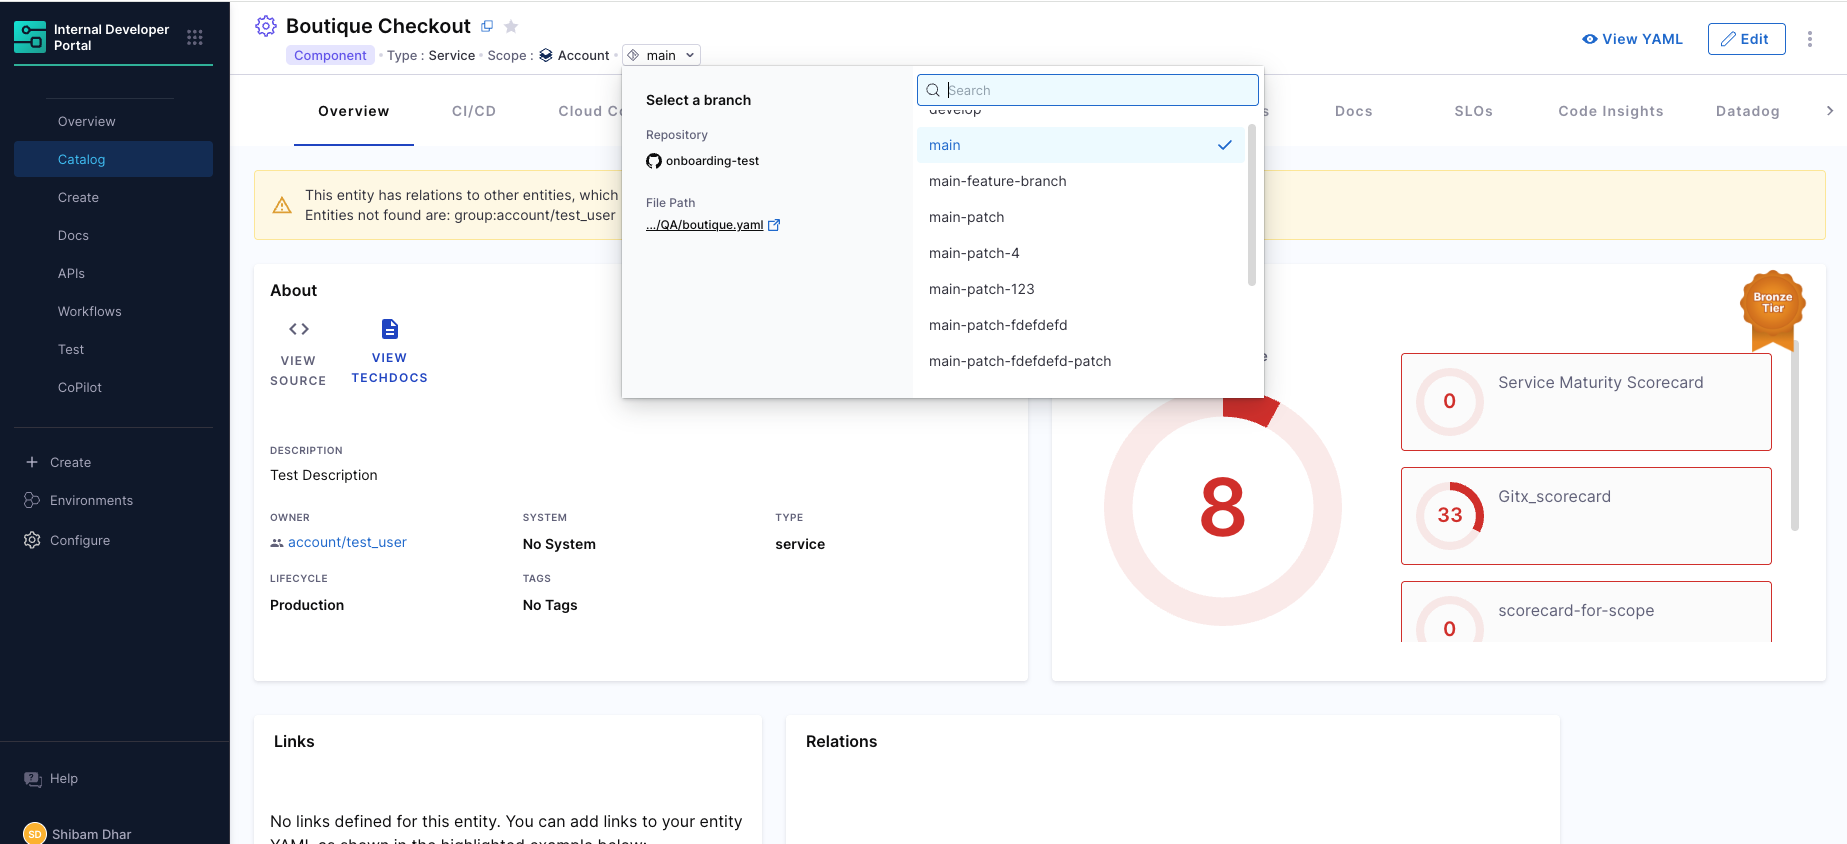Click the Edit button
1847x844 pixels.
pyautogui.click(x=1746, y=39)
